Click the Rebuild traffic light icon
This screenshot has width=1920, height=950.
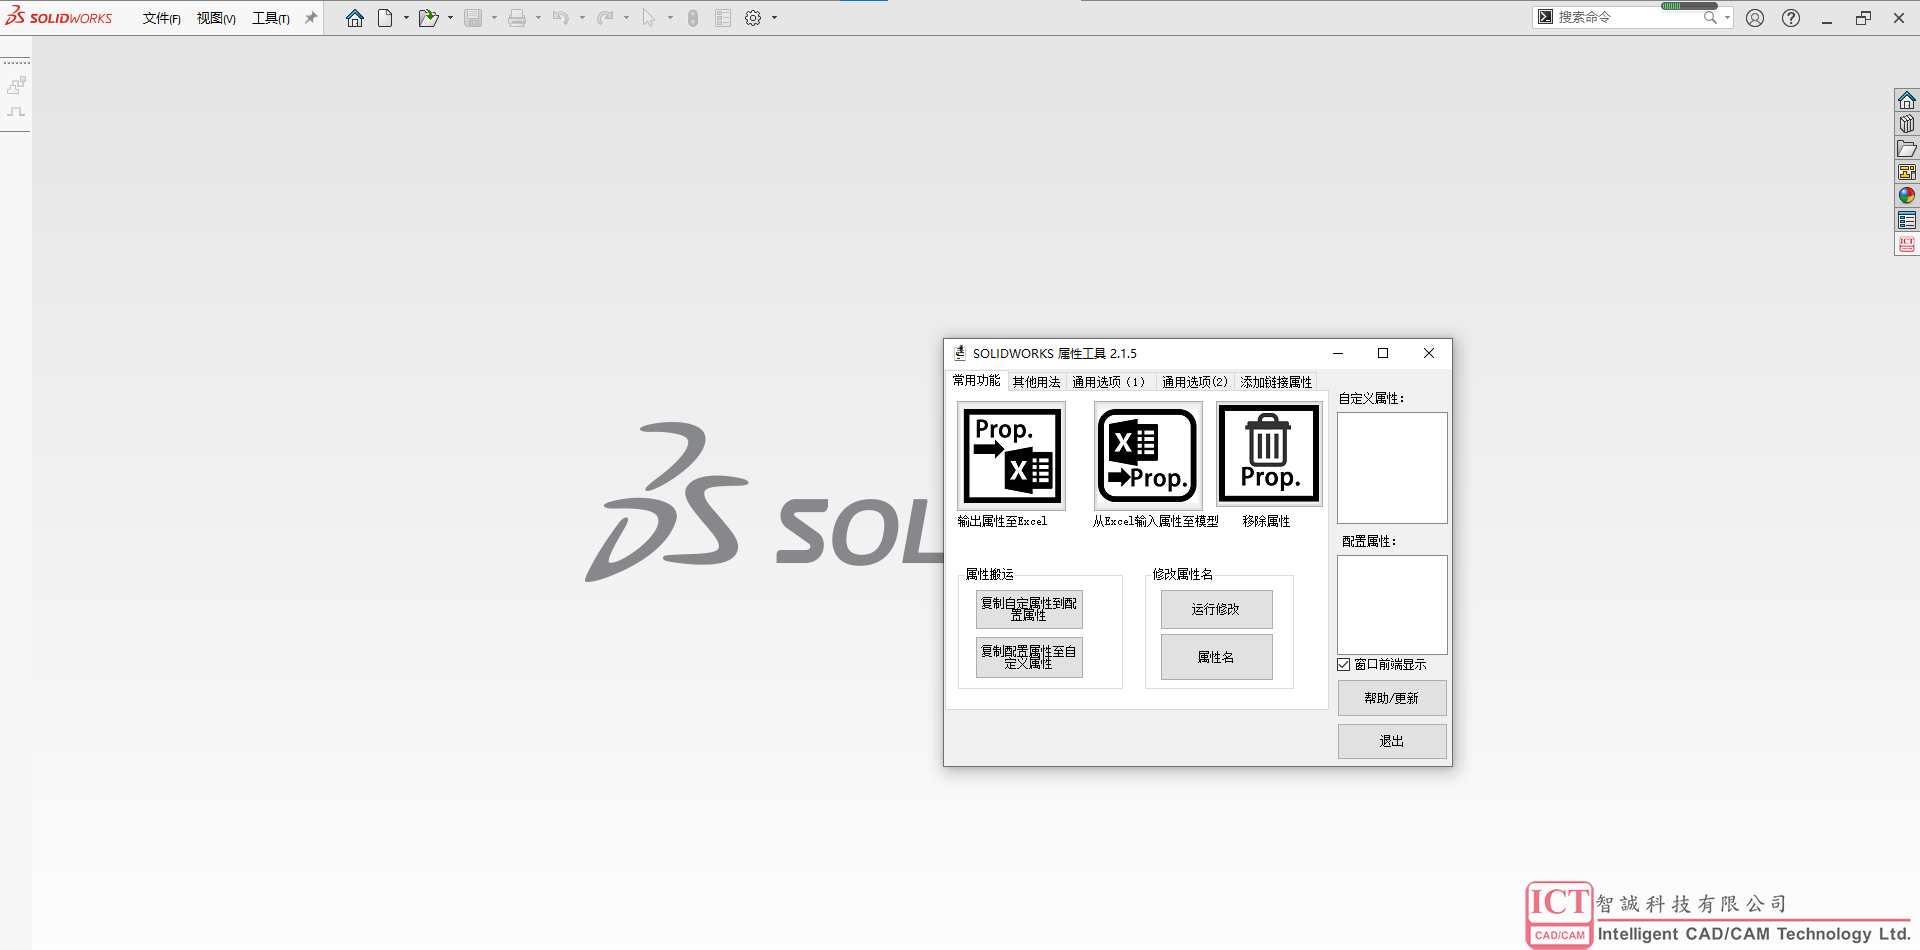693,18
